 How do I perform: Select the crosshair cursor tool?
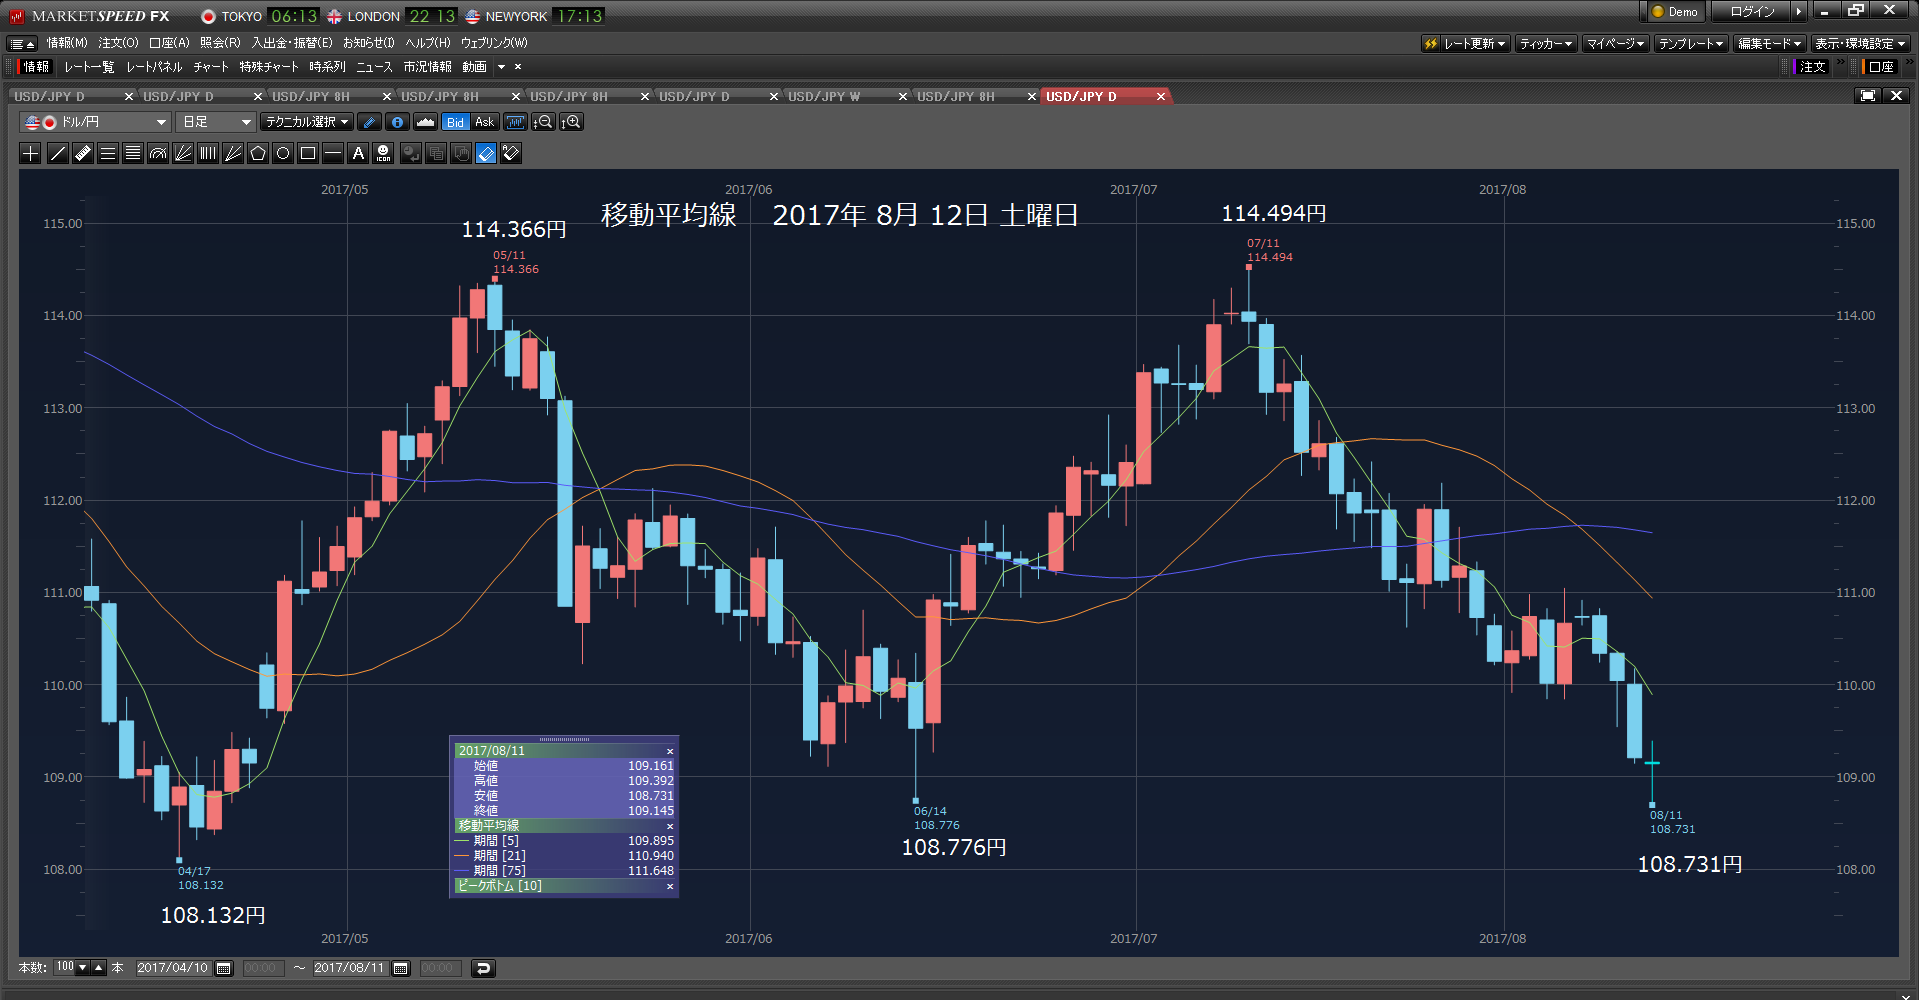31,153
